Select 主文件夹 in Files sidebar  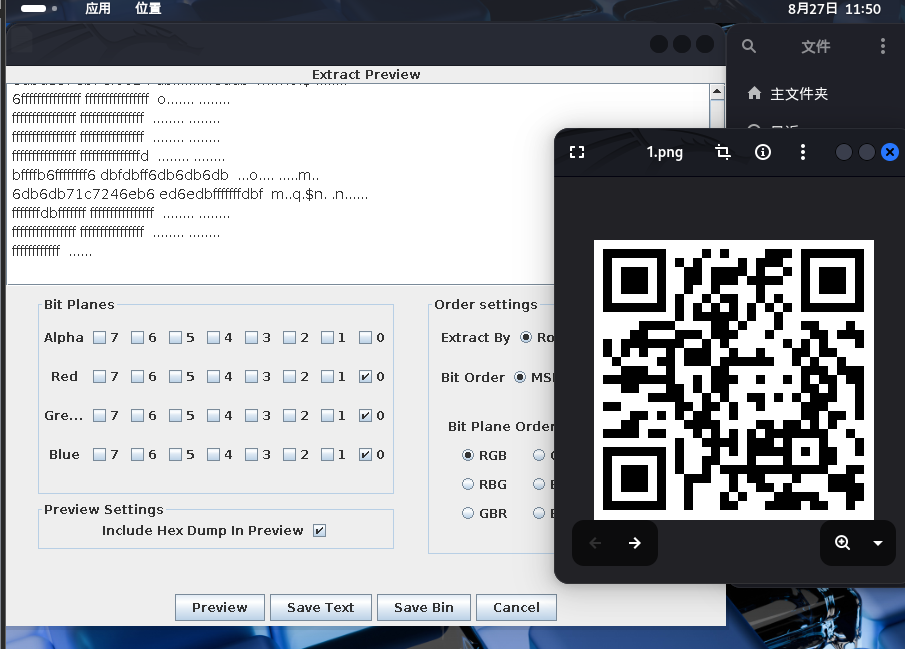coord(799,94)
